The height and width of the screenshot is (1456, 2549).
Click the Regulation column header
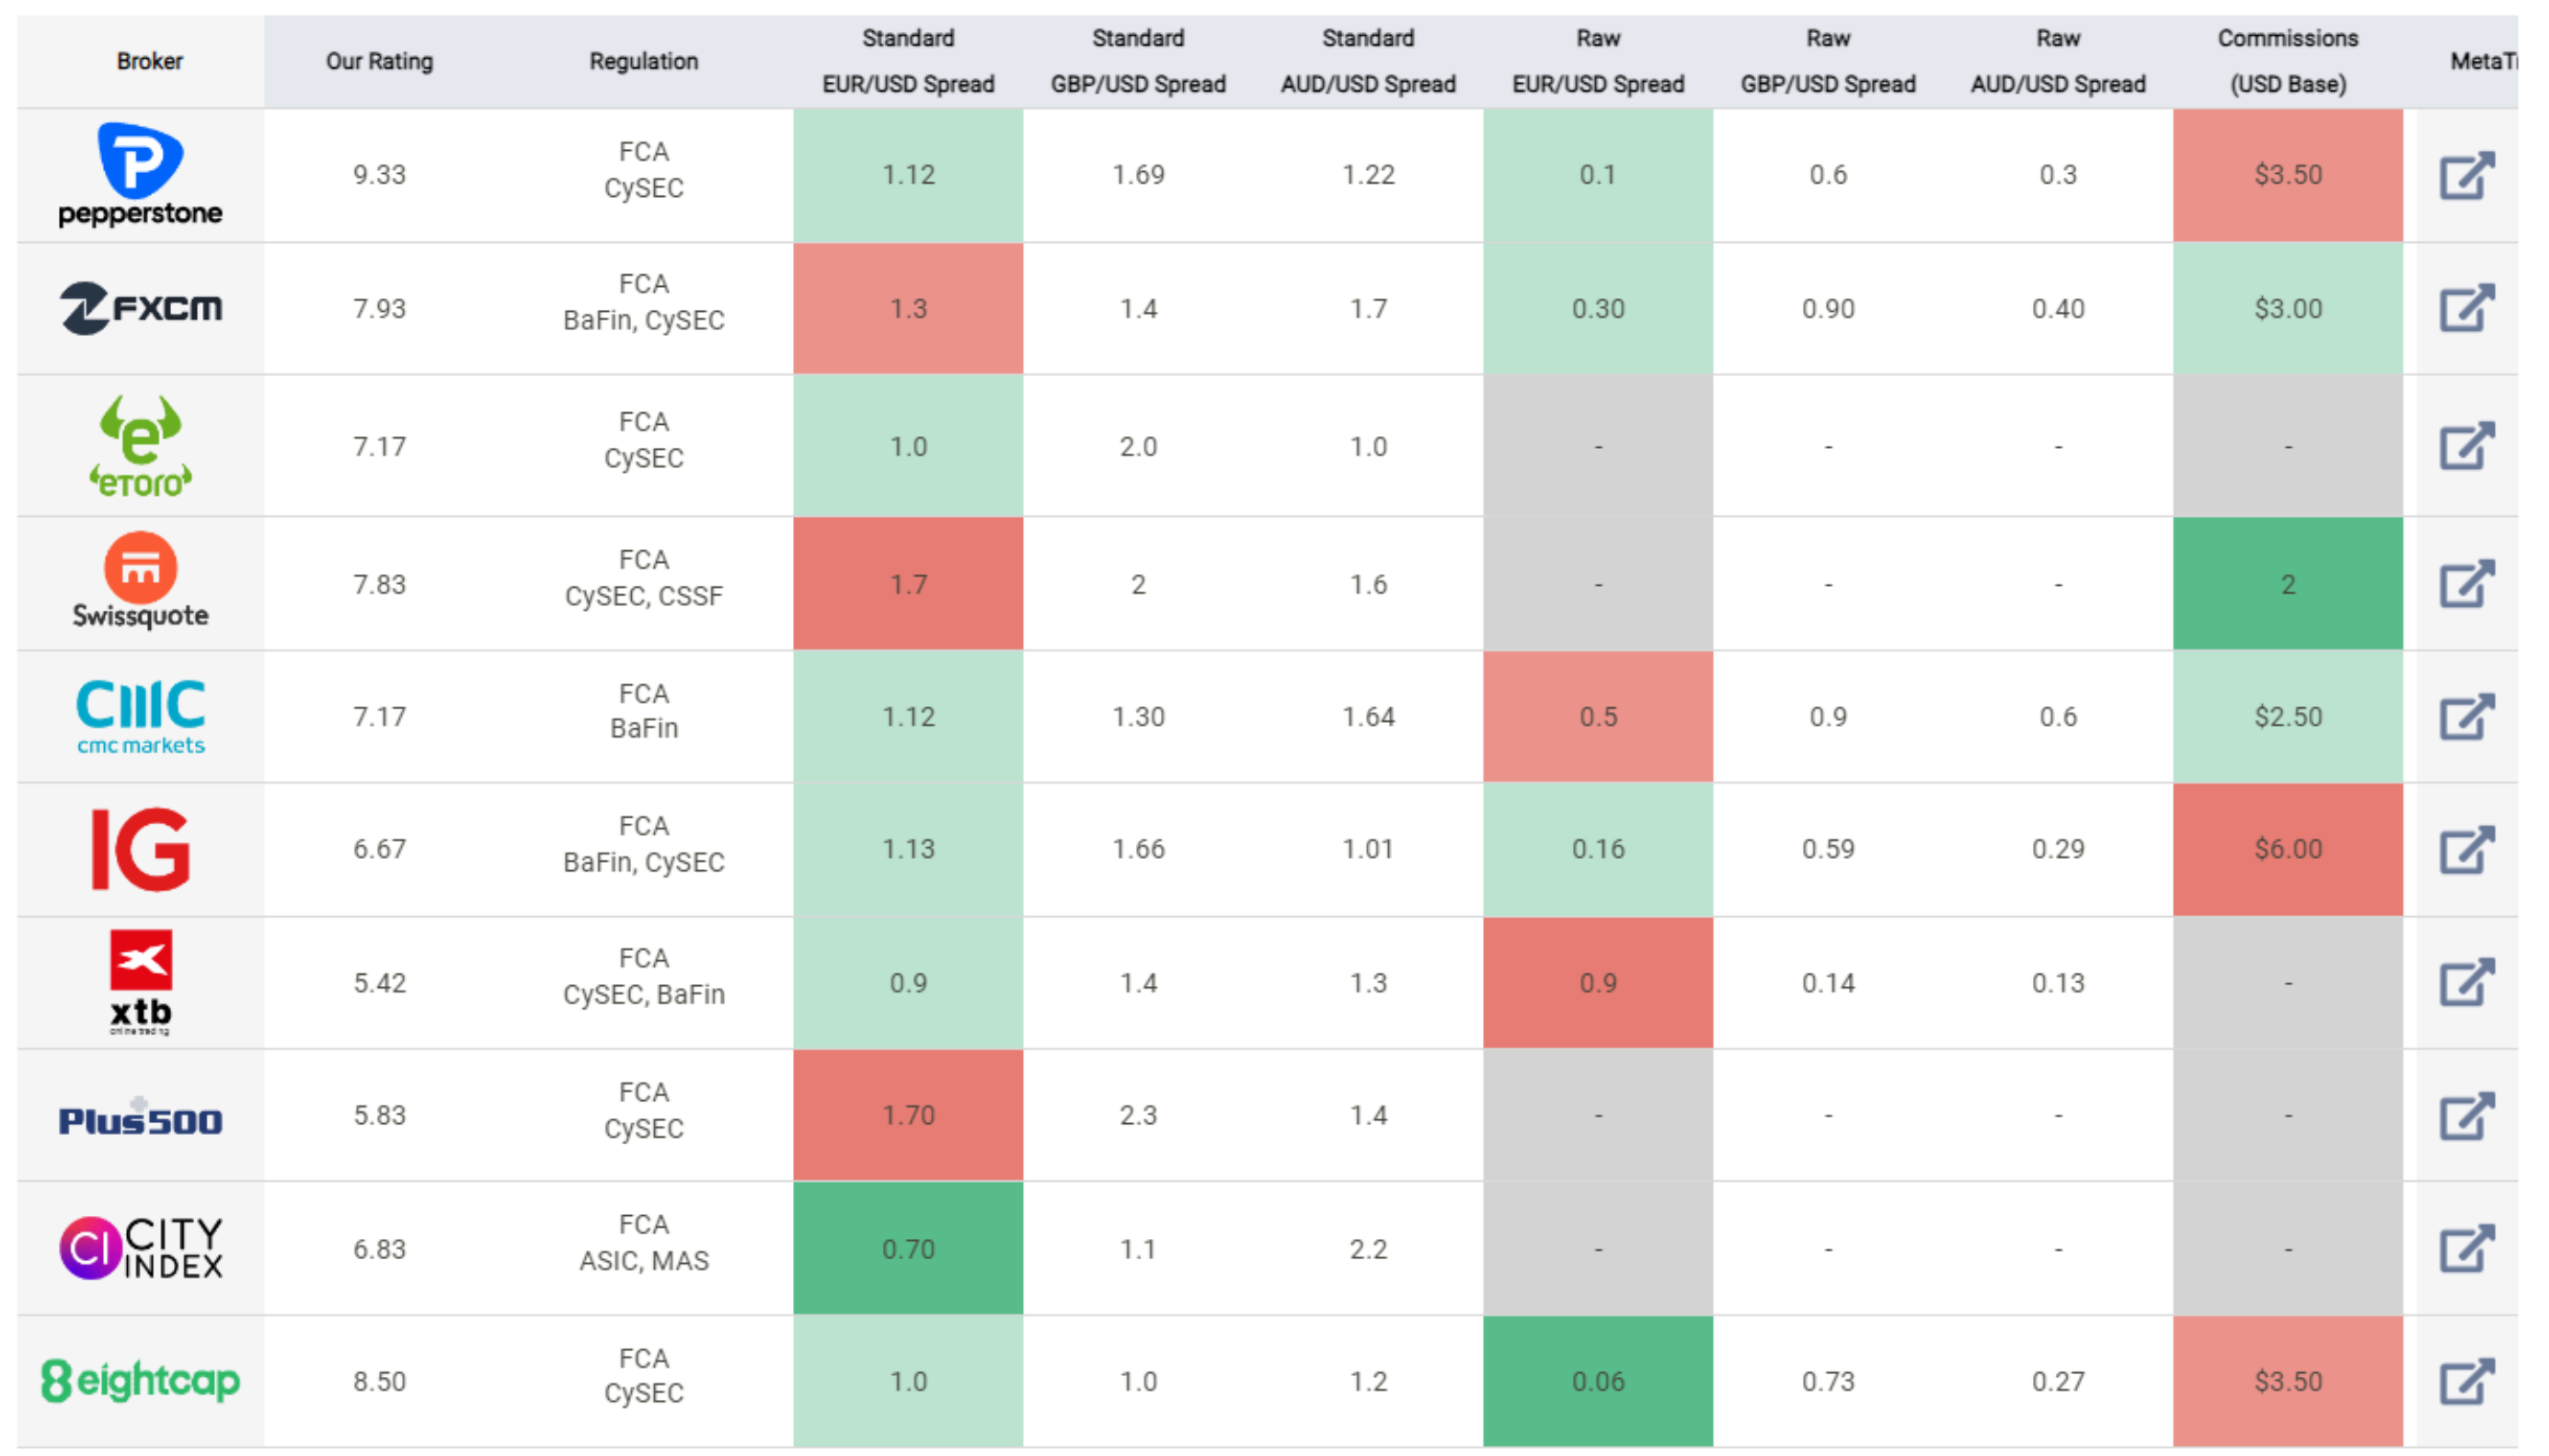tap(643, 61)
